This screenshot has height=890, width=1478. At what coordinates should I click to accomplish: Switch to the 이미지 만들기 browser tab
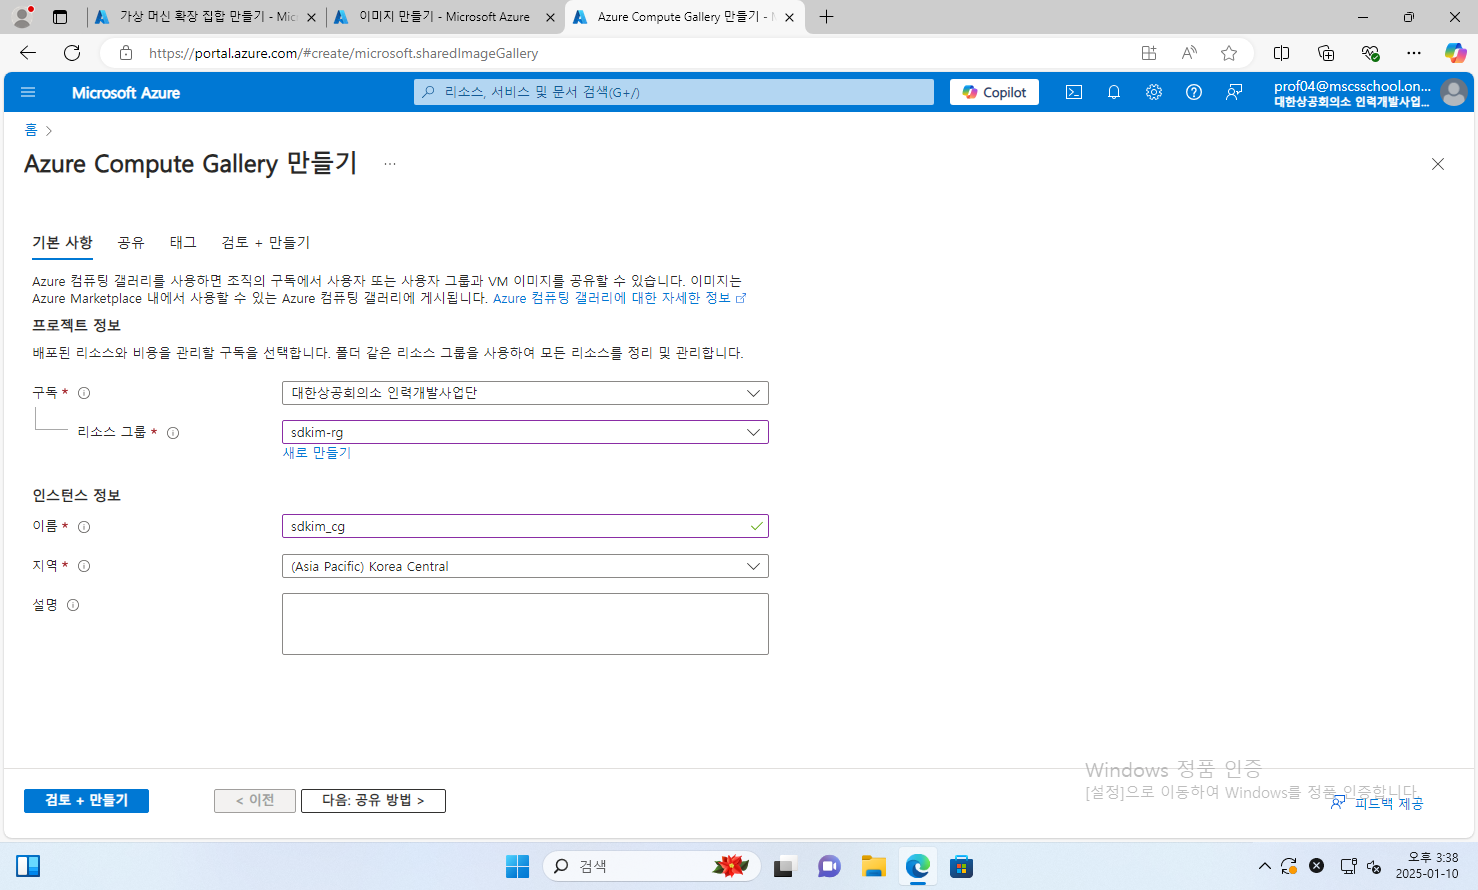(444, 17)
